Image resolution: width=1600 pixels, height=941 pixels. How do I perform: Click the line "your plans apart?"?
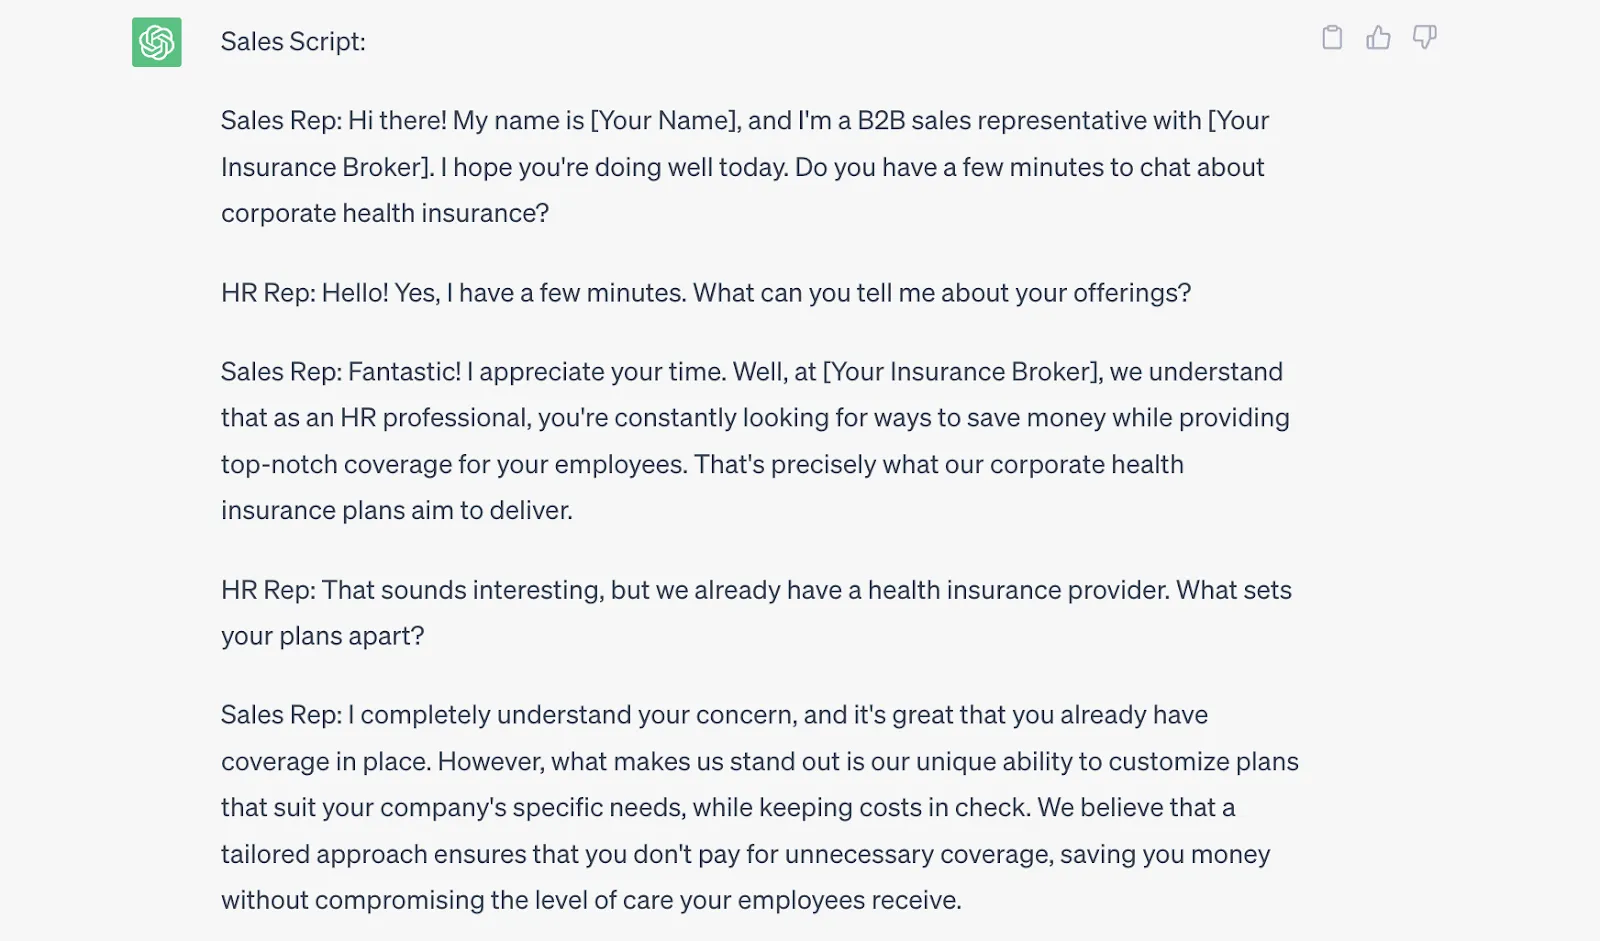pyautogui.click(x=322, y=636)
